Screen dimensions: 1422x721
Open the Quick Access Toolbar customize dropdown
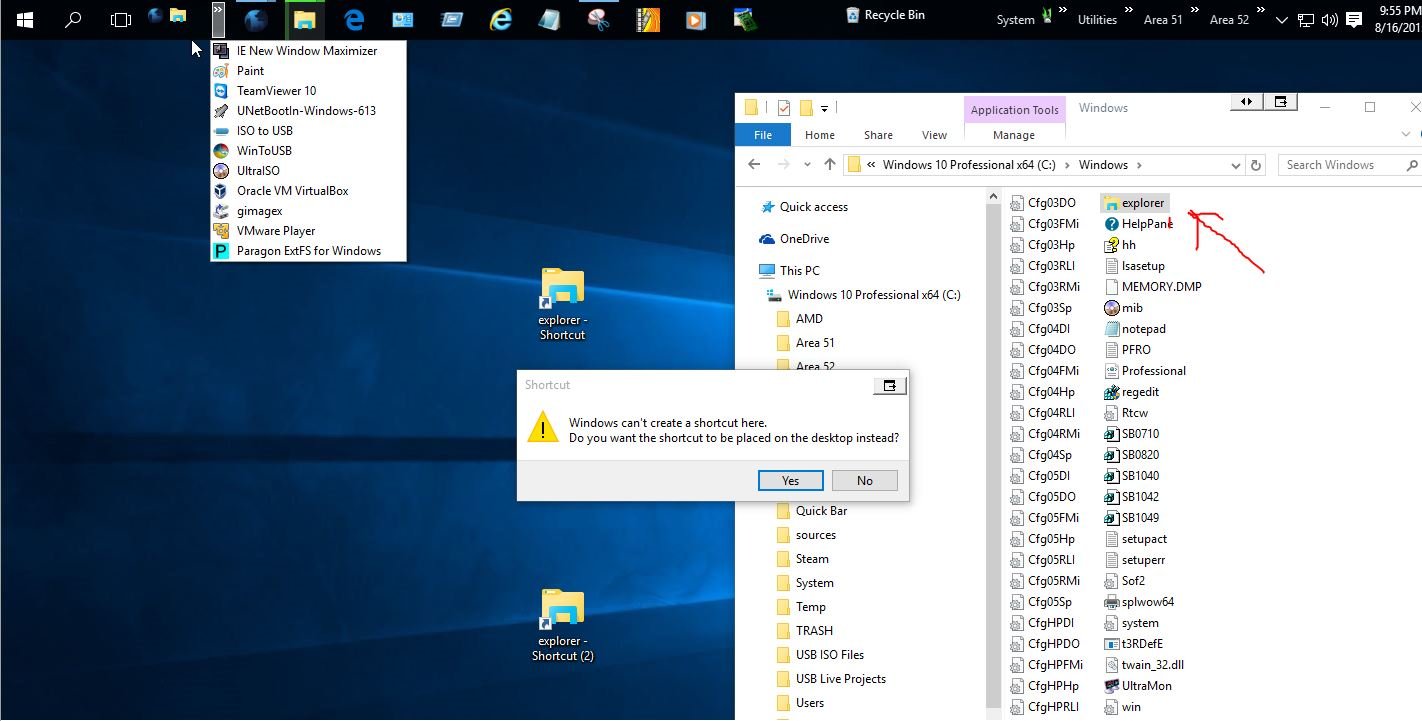[x=824, y=108]
